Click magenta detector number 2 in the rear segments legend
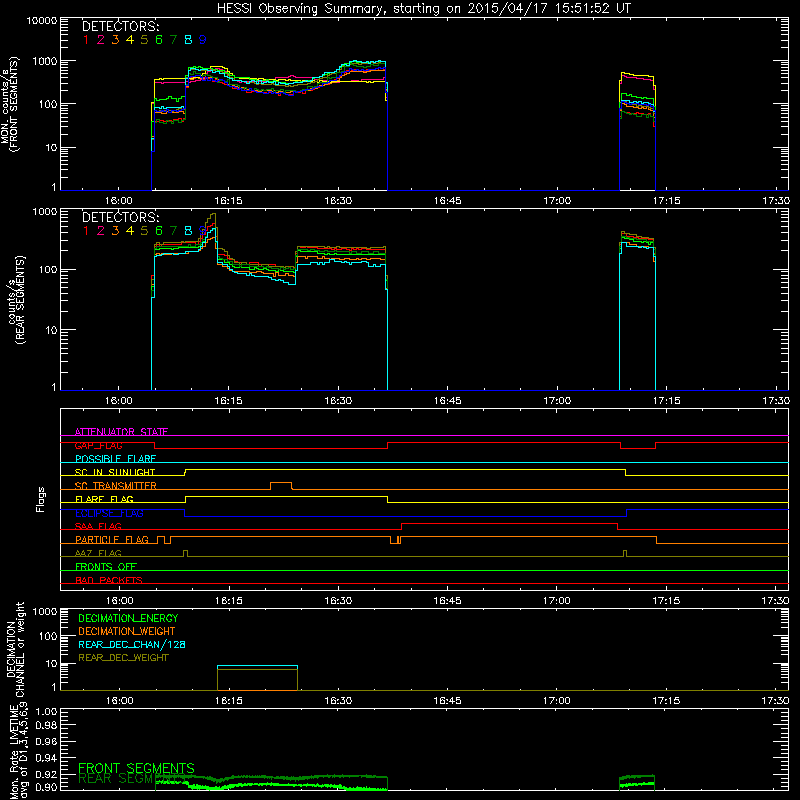The height and width of the screenshot is (800, 800). pos(101,231)
